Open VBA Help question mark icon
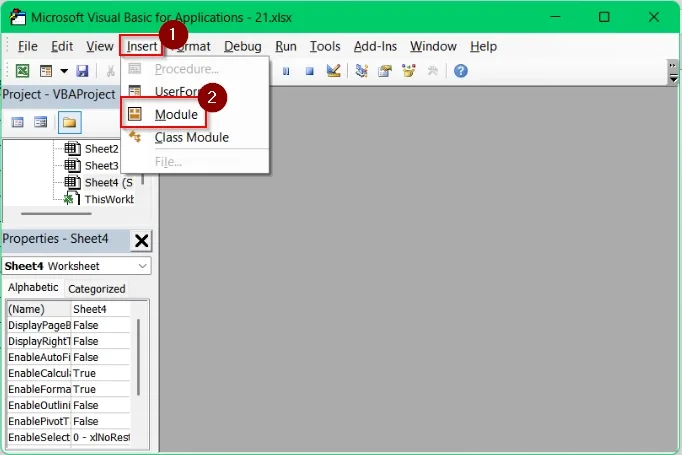The height and width of the screenshot is (455, 682). click(461, 70)
